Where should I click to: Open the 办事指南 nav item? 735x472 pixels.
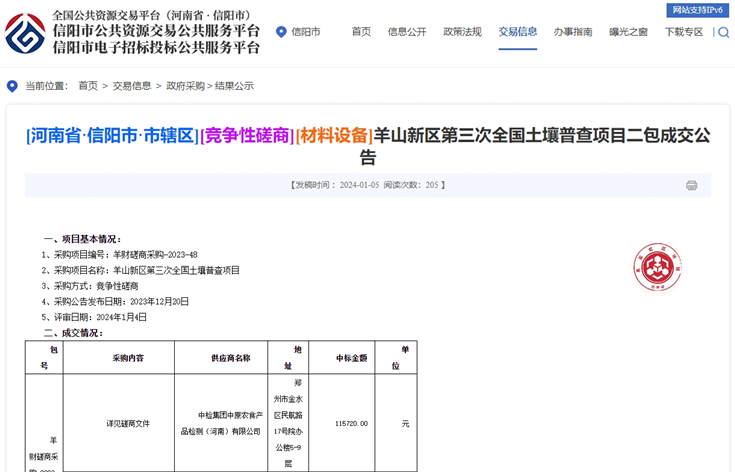coord(573,32)
